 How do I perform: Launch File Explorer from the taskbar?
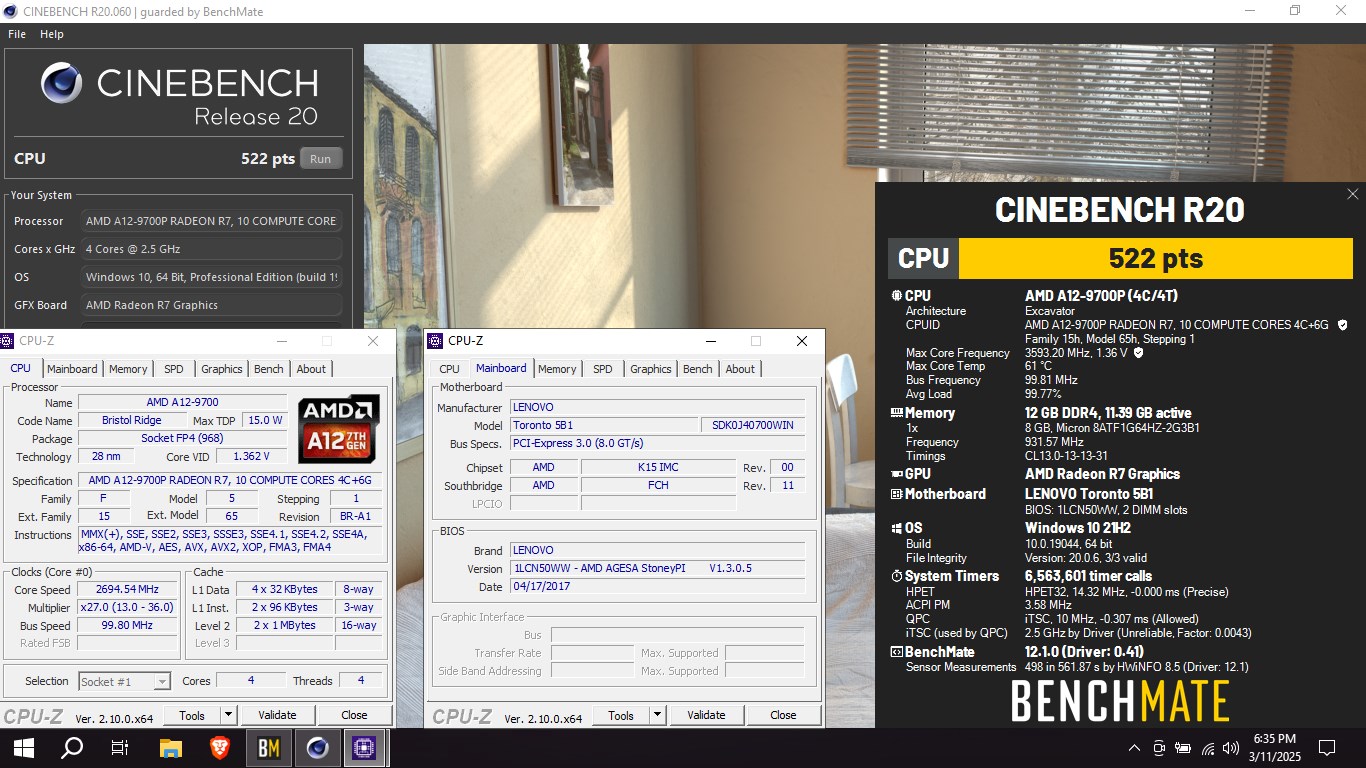[x=171, y=747]
